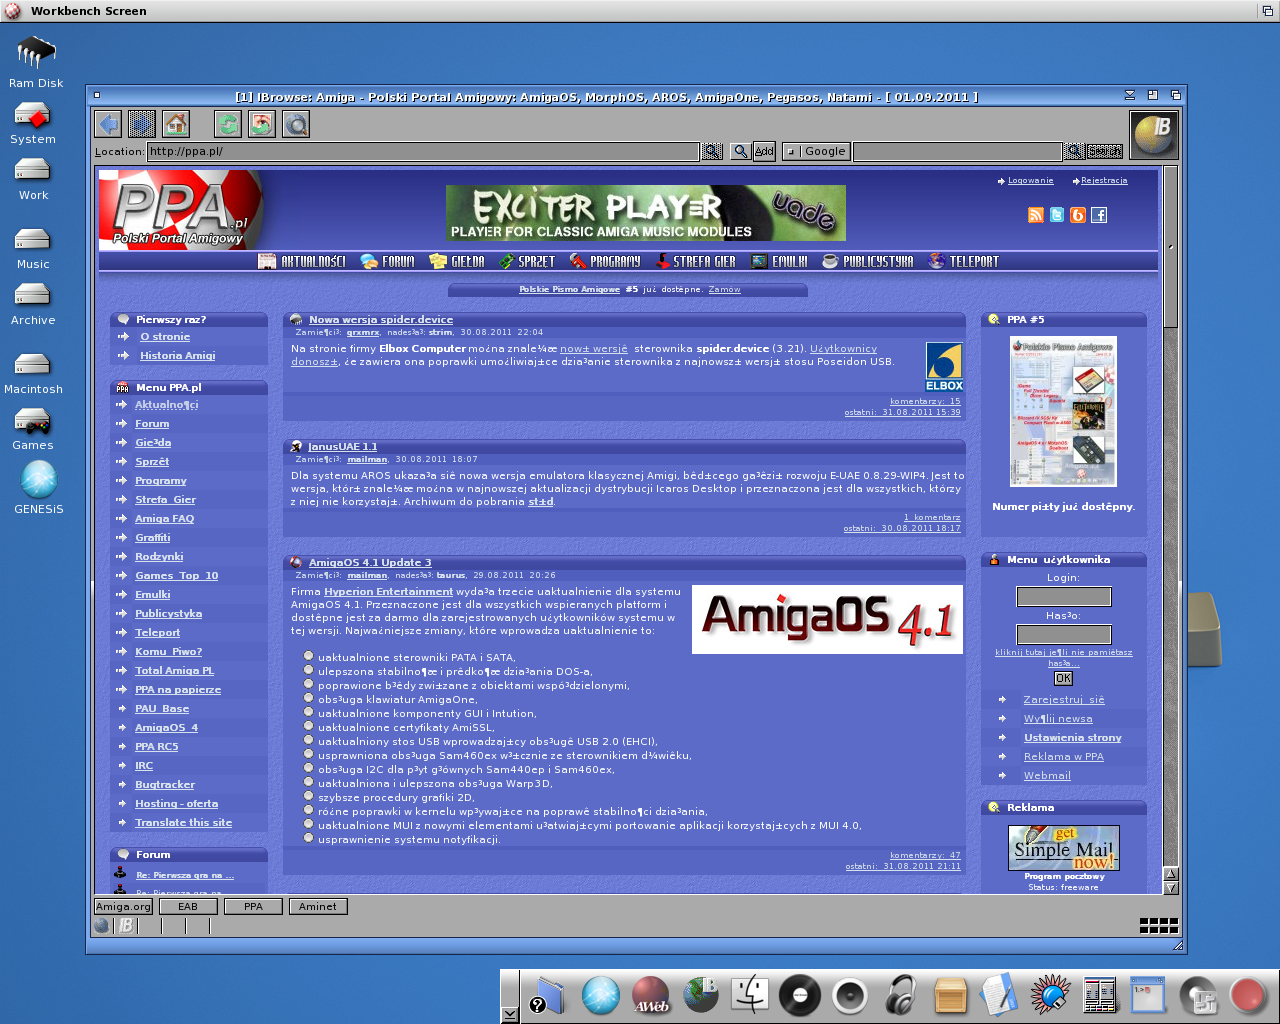1280x1024 pixels.
Task: Open the STREFA GIER menu item
Action: 696,261
